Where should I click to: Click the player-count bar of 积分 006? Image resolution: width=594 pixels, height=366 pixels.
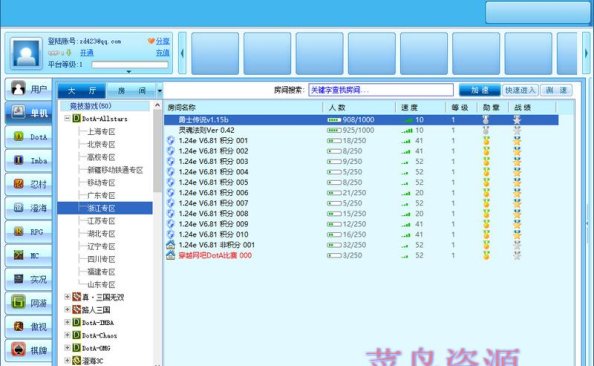tap(334, 193)
